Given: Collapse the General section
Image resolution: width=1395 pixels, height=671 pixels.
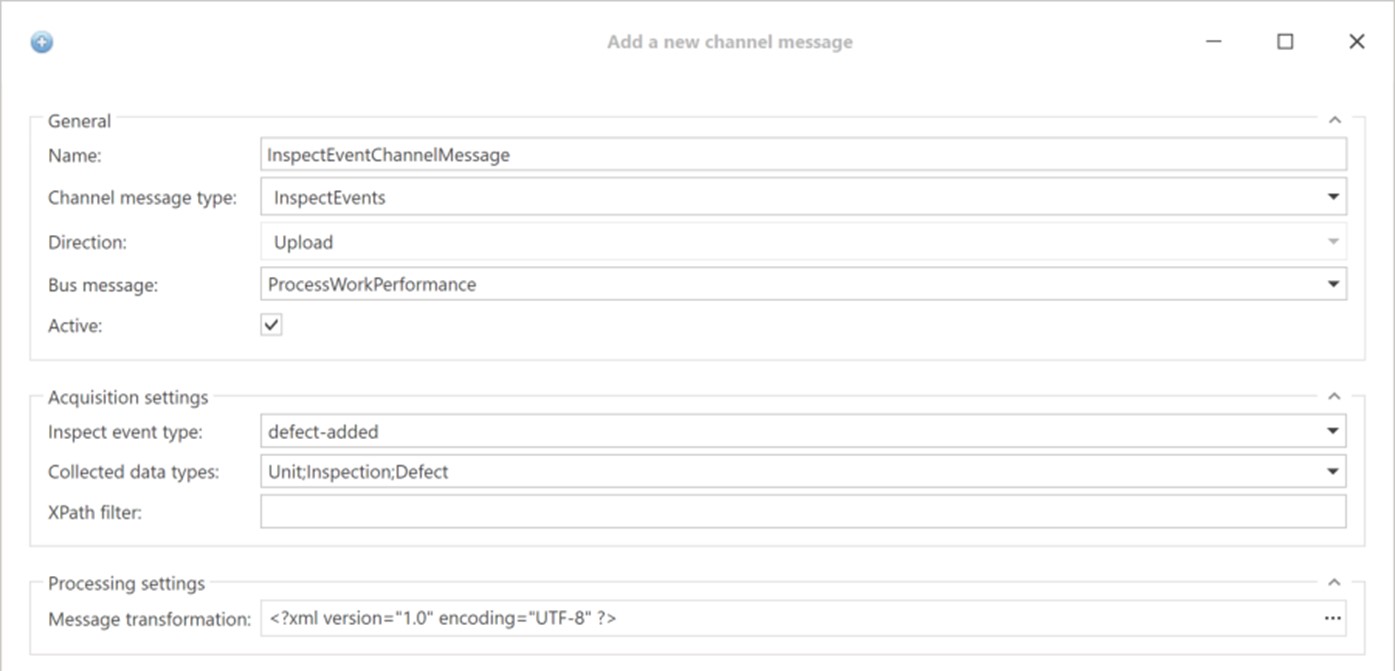Looking at the screenshot, I should [x=1334, y=118].
